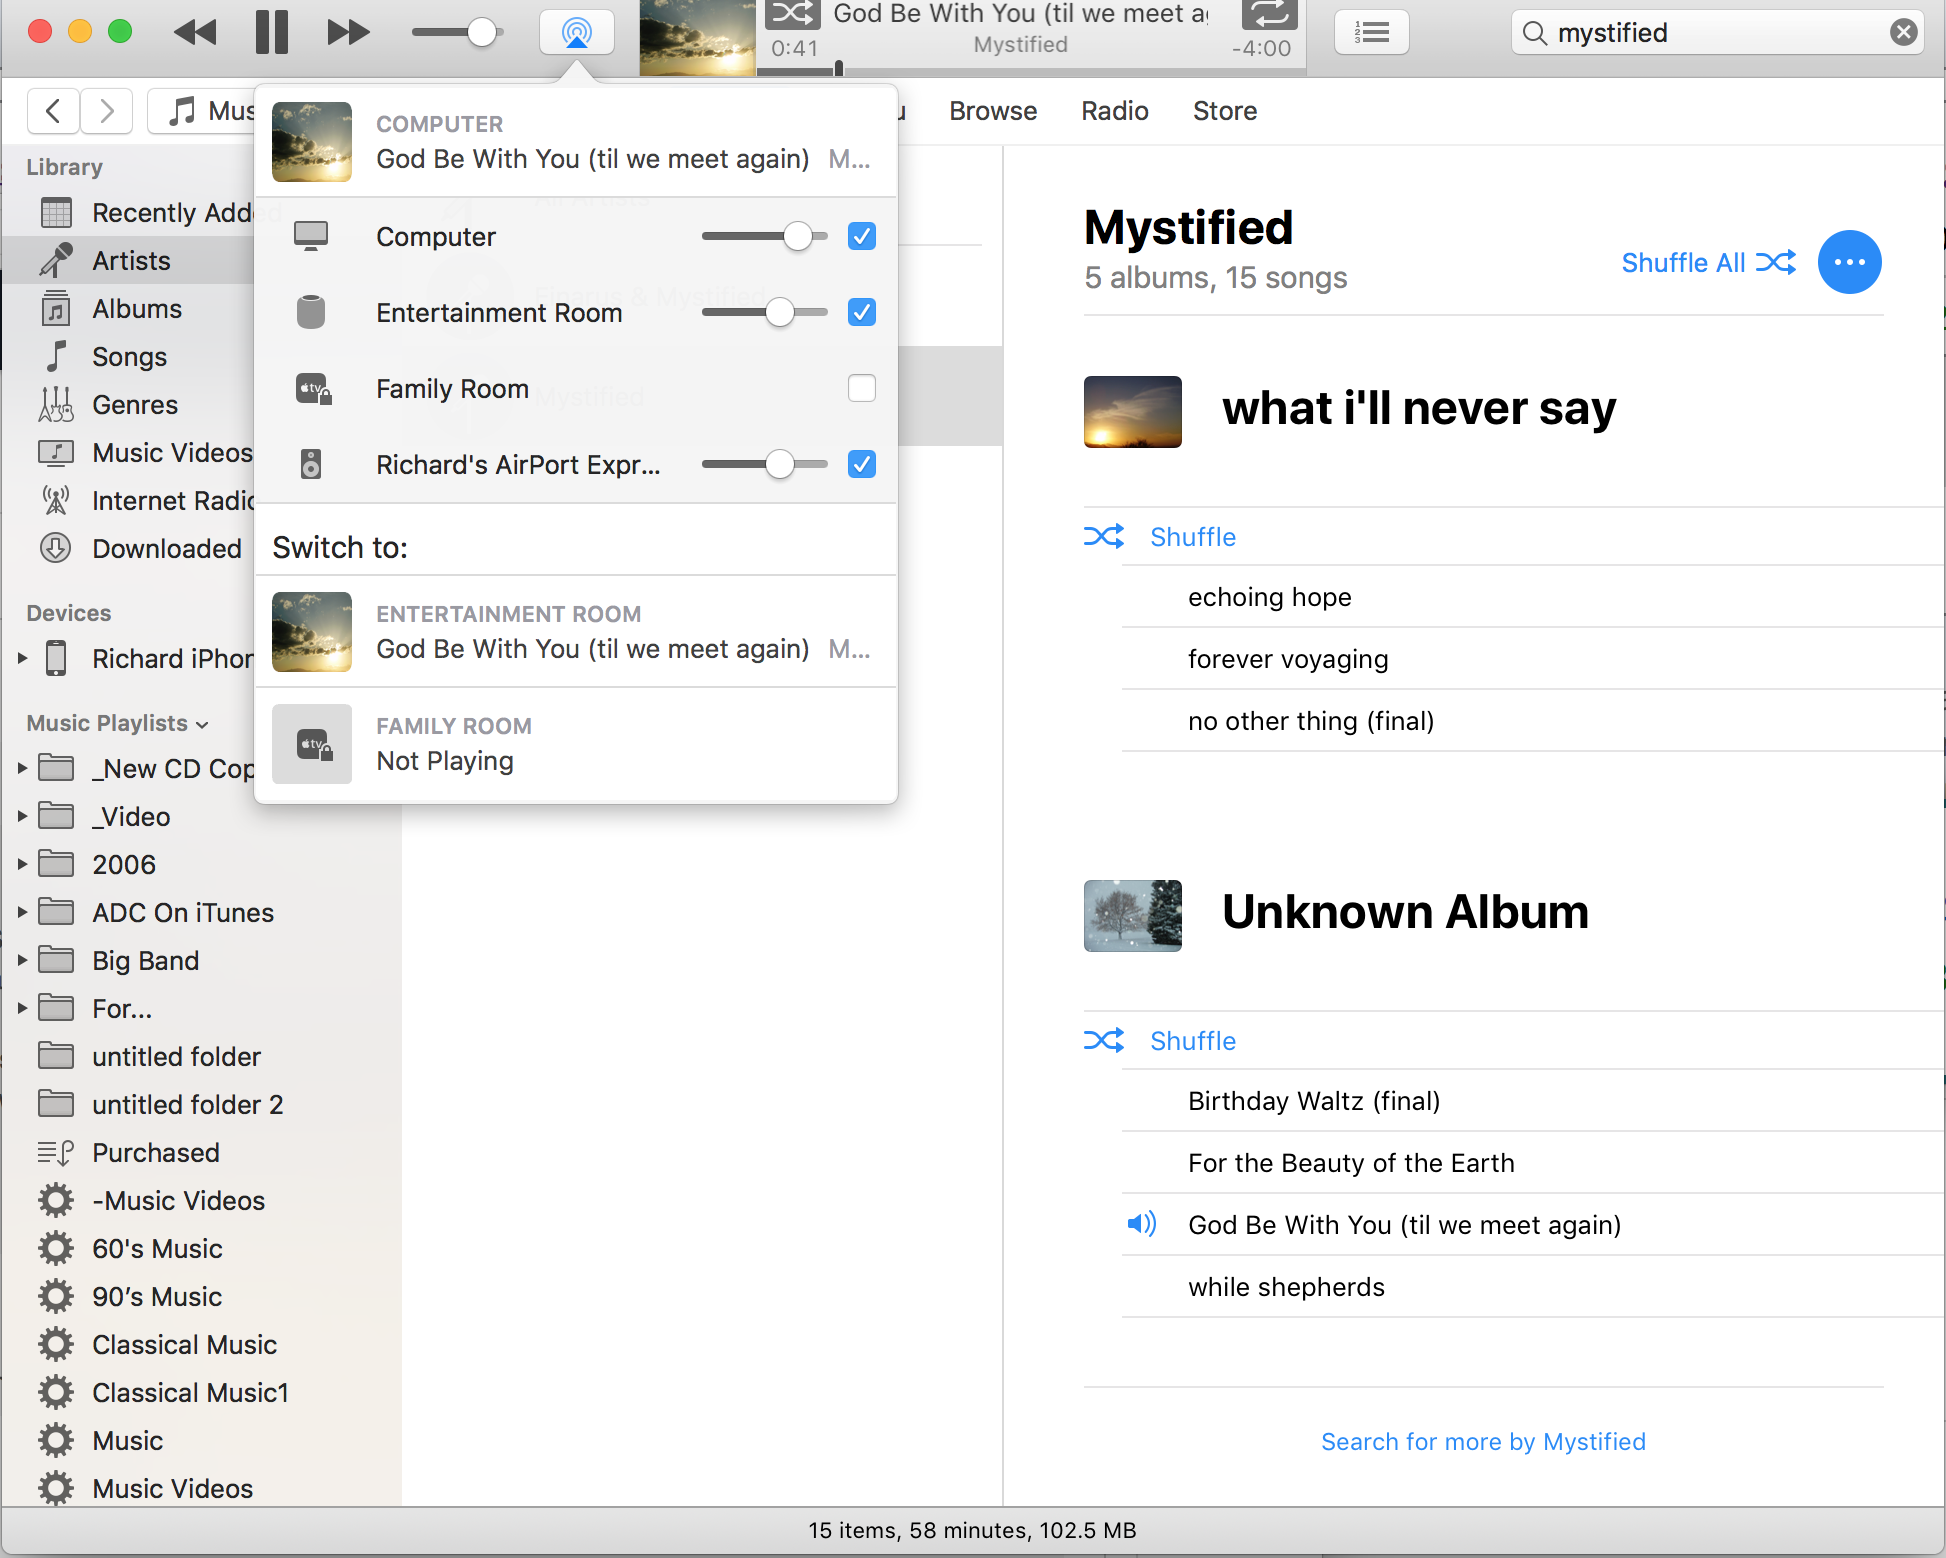Pause the current song

pos(271,32)
